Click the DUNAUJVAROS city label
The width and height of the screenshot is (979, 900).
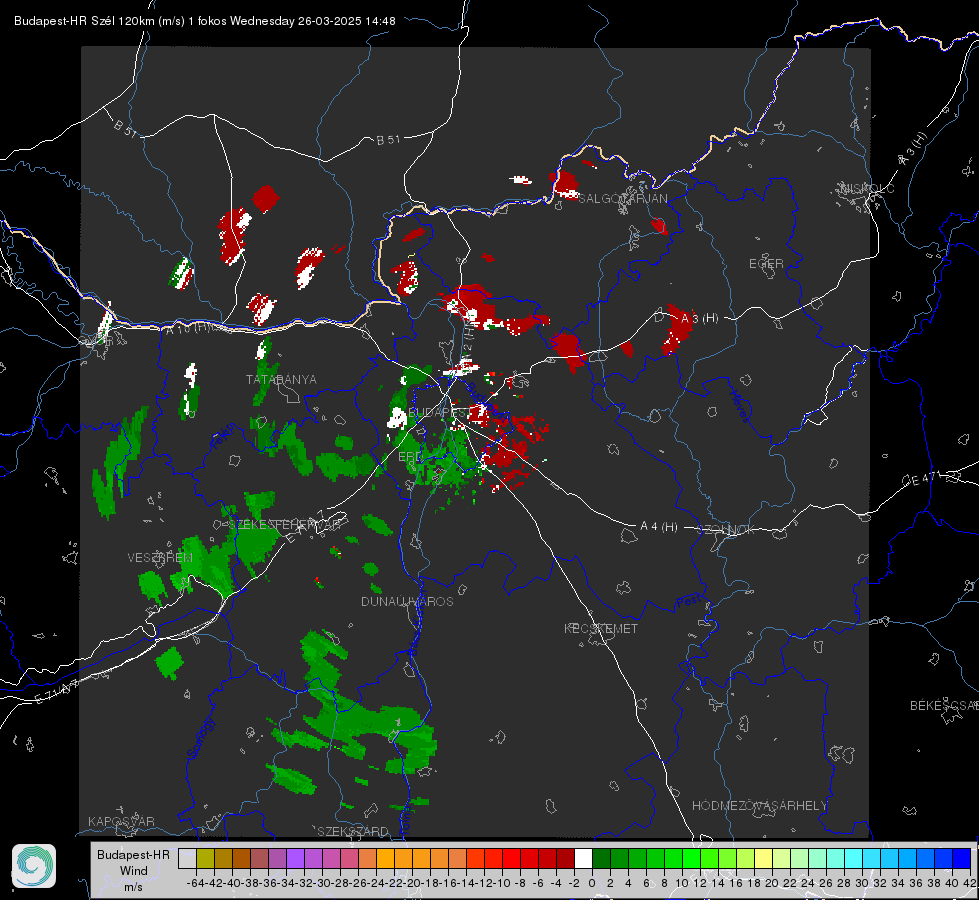[x=407, y=601]
